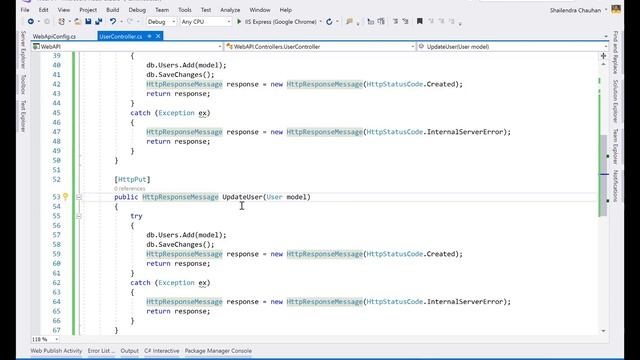Open the WebAPI.Controllers.UserController type dropdown
Screen dimensions: 640x360
(x=320, y=47)
